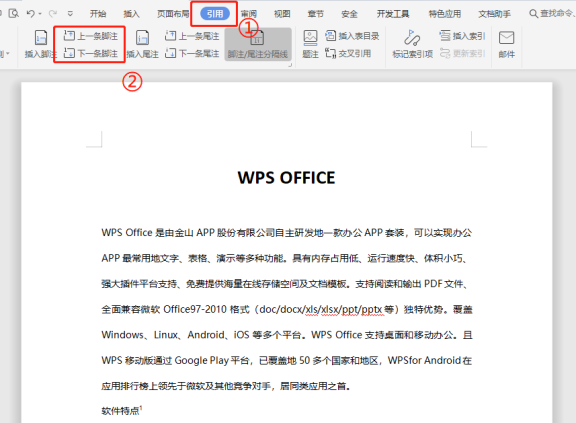Toggle footnote/endnote separator line
Viewport: 576px width, 423px height.
coord(258,44)
